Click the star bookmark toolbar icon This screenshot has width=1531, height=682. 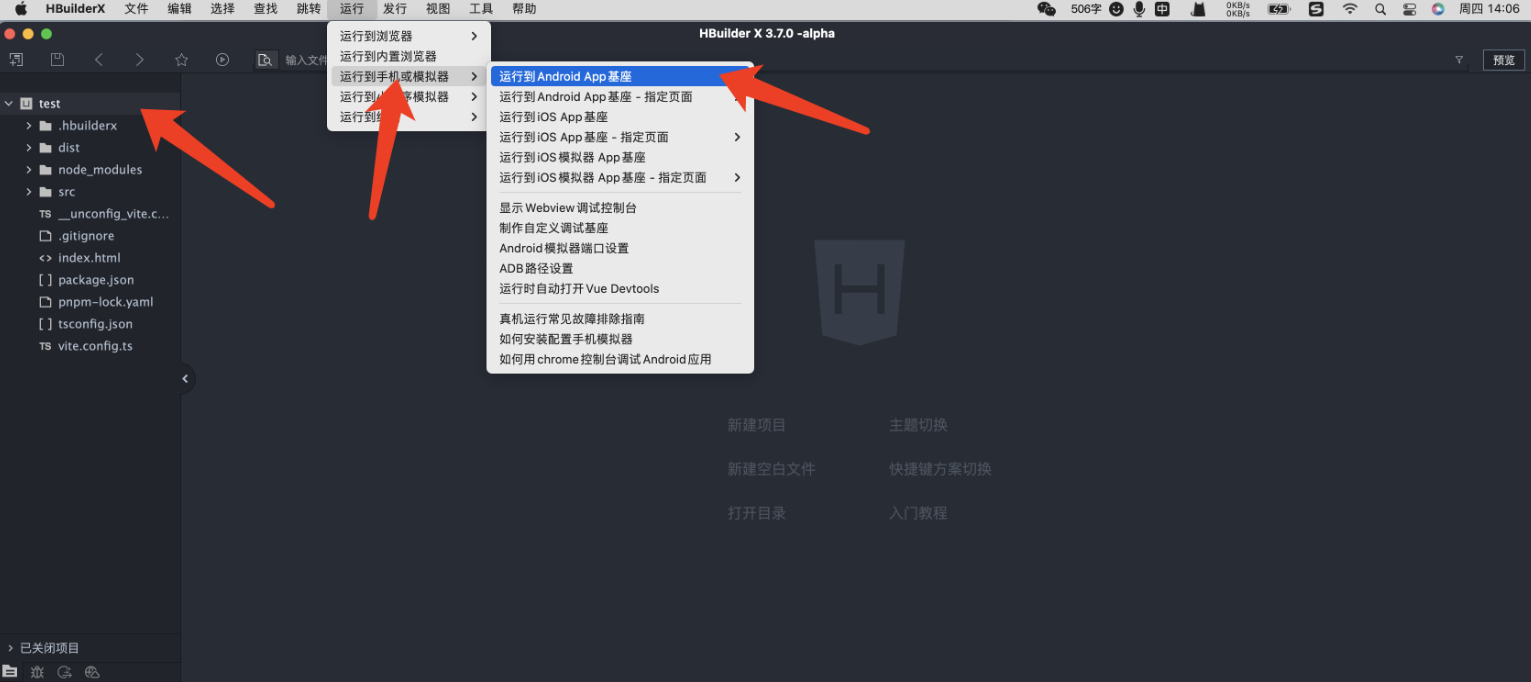click(181, 60)
